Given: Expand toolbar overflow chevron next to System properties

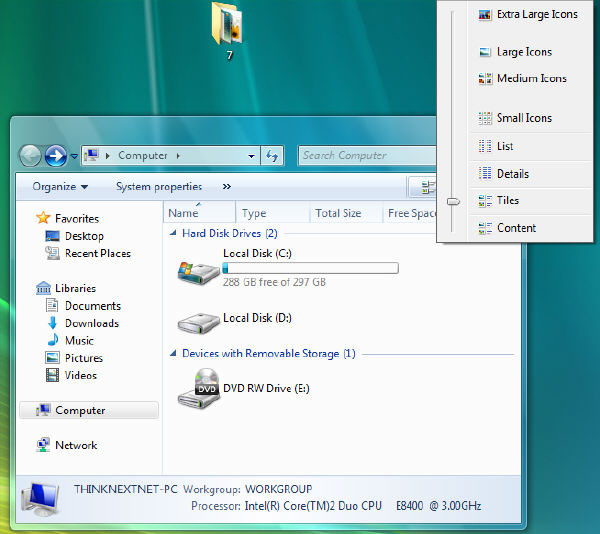Looking at the screenshot, I should (227, 186).
